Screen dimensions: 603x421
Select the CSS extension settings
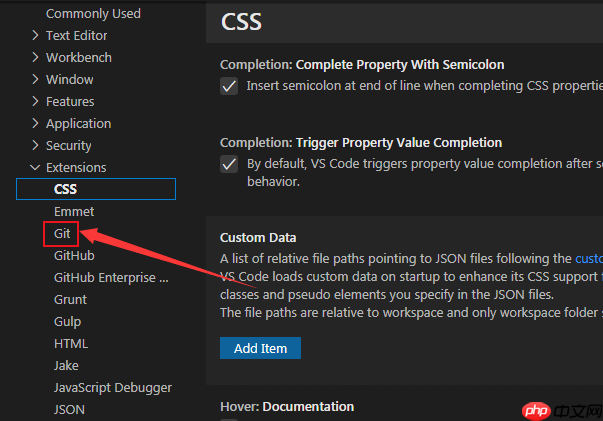click(x=96, y=189)
